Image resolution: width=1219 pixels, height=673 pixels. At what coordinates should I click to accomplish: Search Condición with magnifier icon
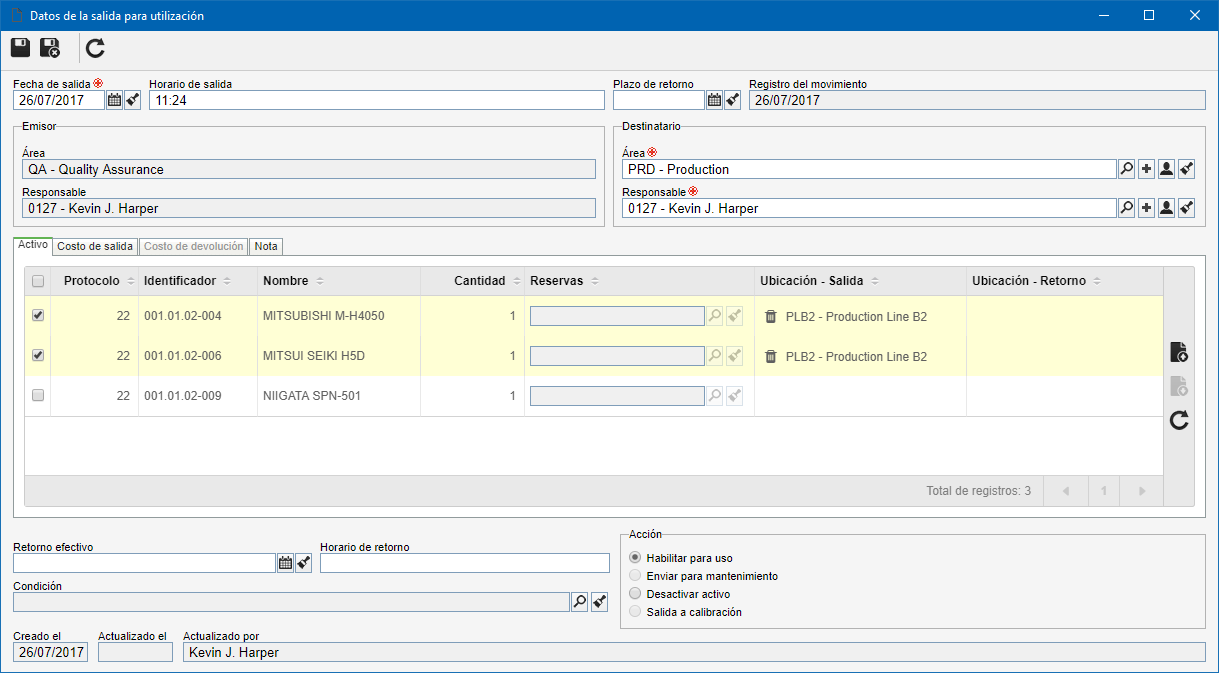point(579,602)
